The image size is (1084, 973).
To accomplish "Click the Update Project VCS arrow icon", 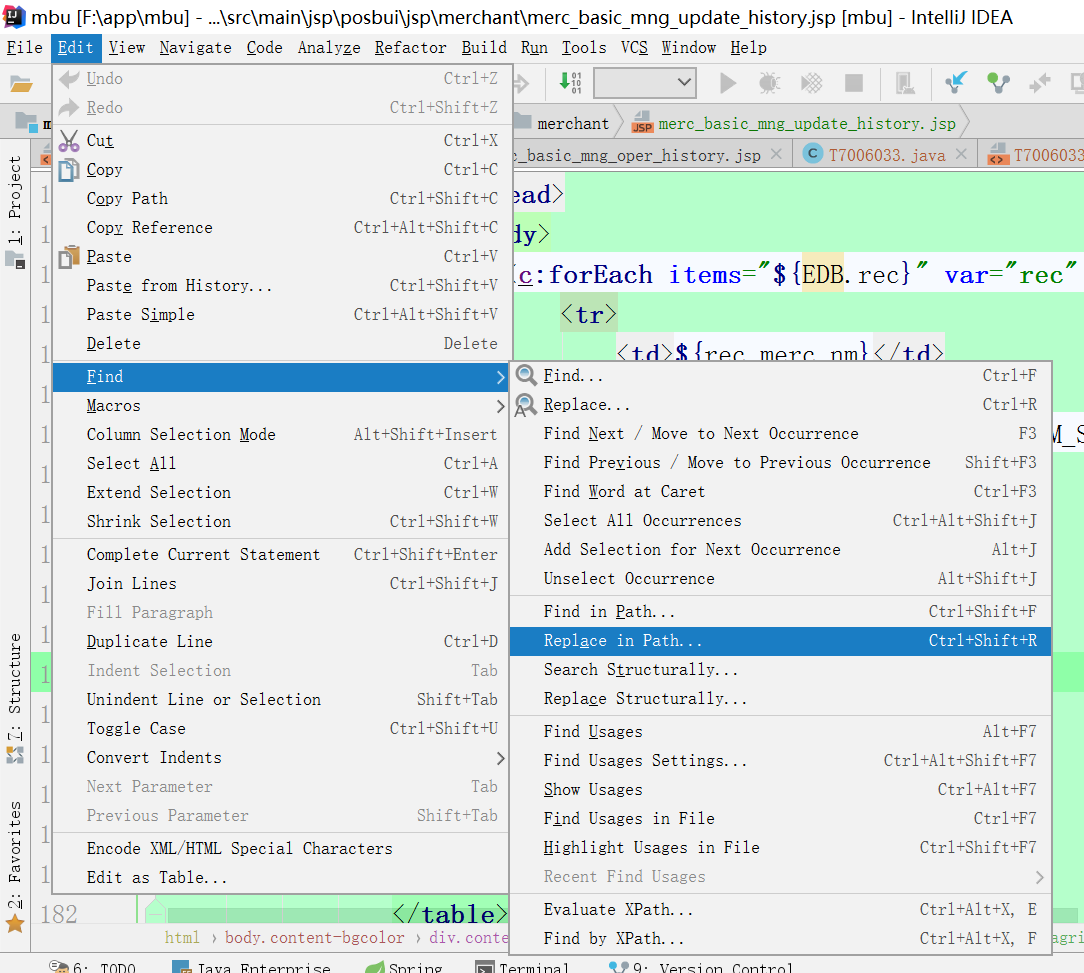I will pyautogui.click(x=956, y=83).
